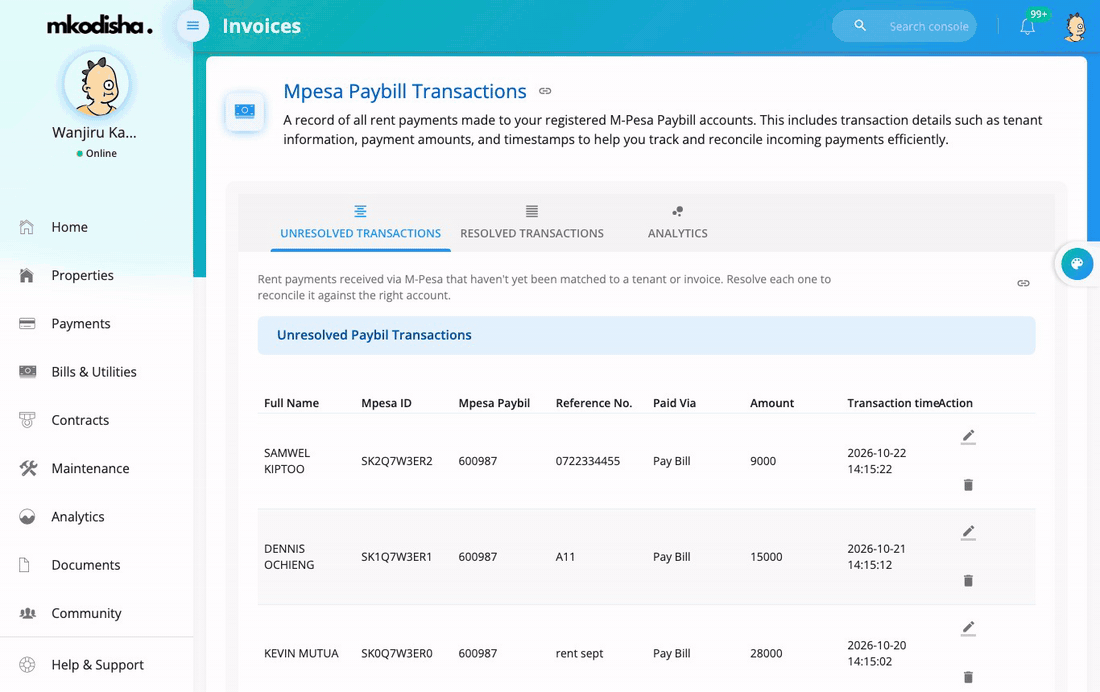Open the theme palette customizer button

1077,264
